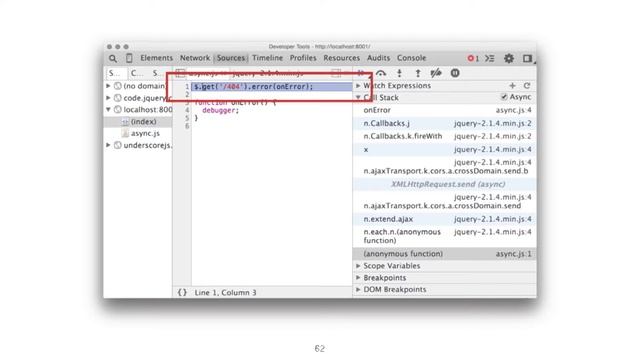This screenshot has height=360, width=640.
Task: Select the onError call stack frame
Action: (x=444, y=110)
